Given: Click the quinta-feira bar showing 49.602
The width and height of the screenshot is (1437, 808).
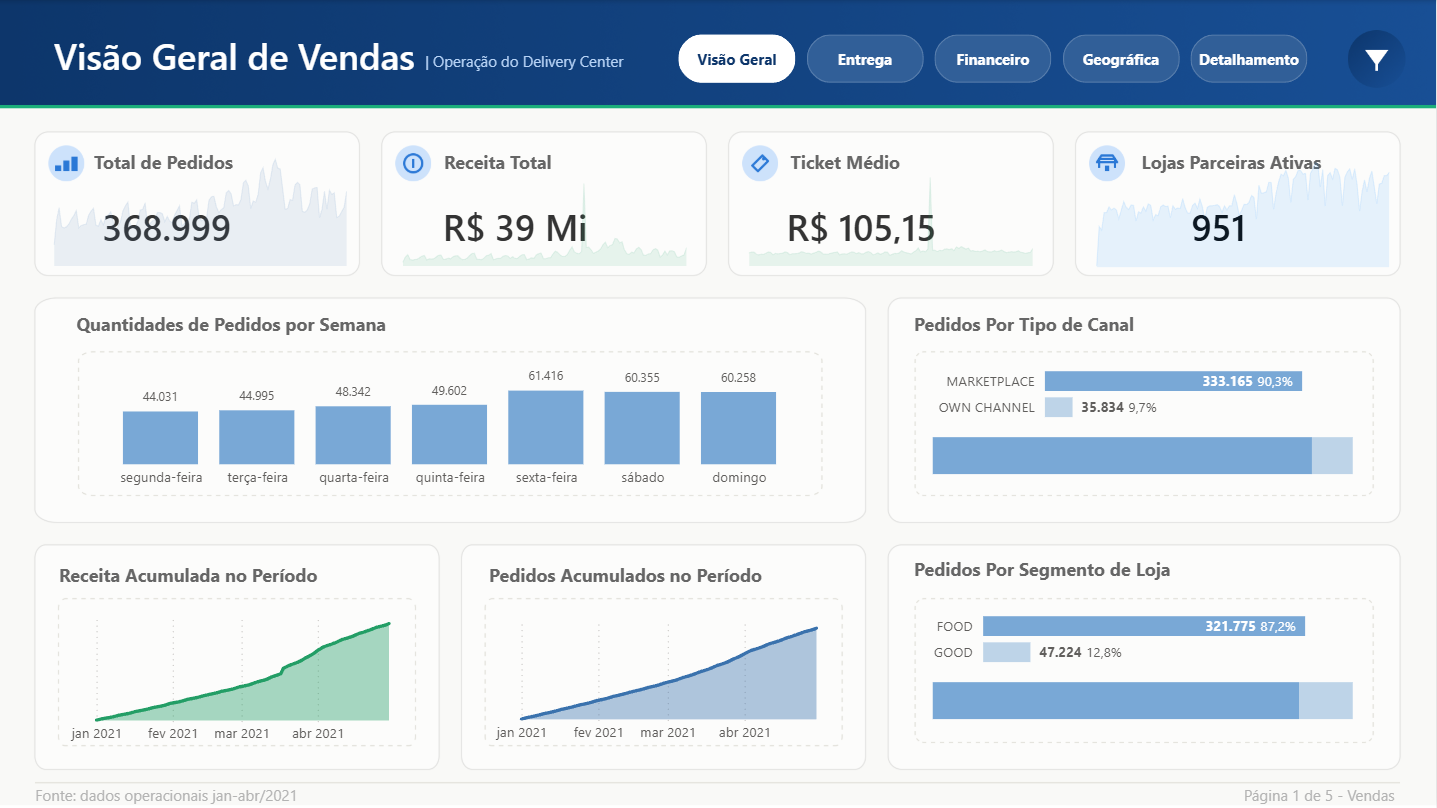Looking at the screenshot, I should 450,434.
